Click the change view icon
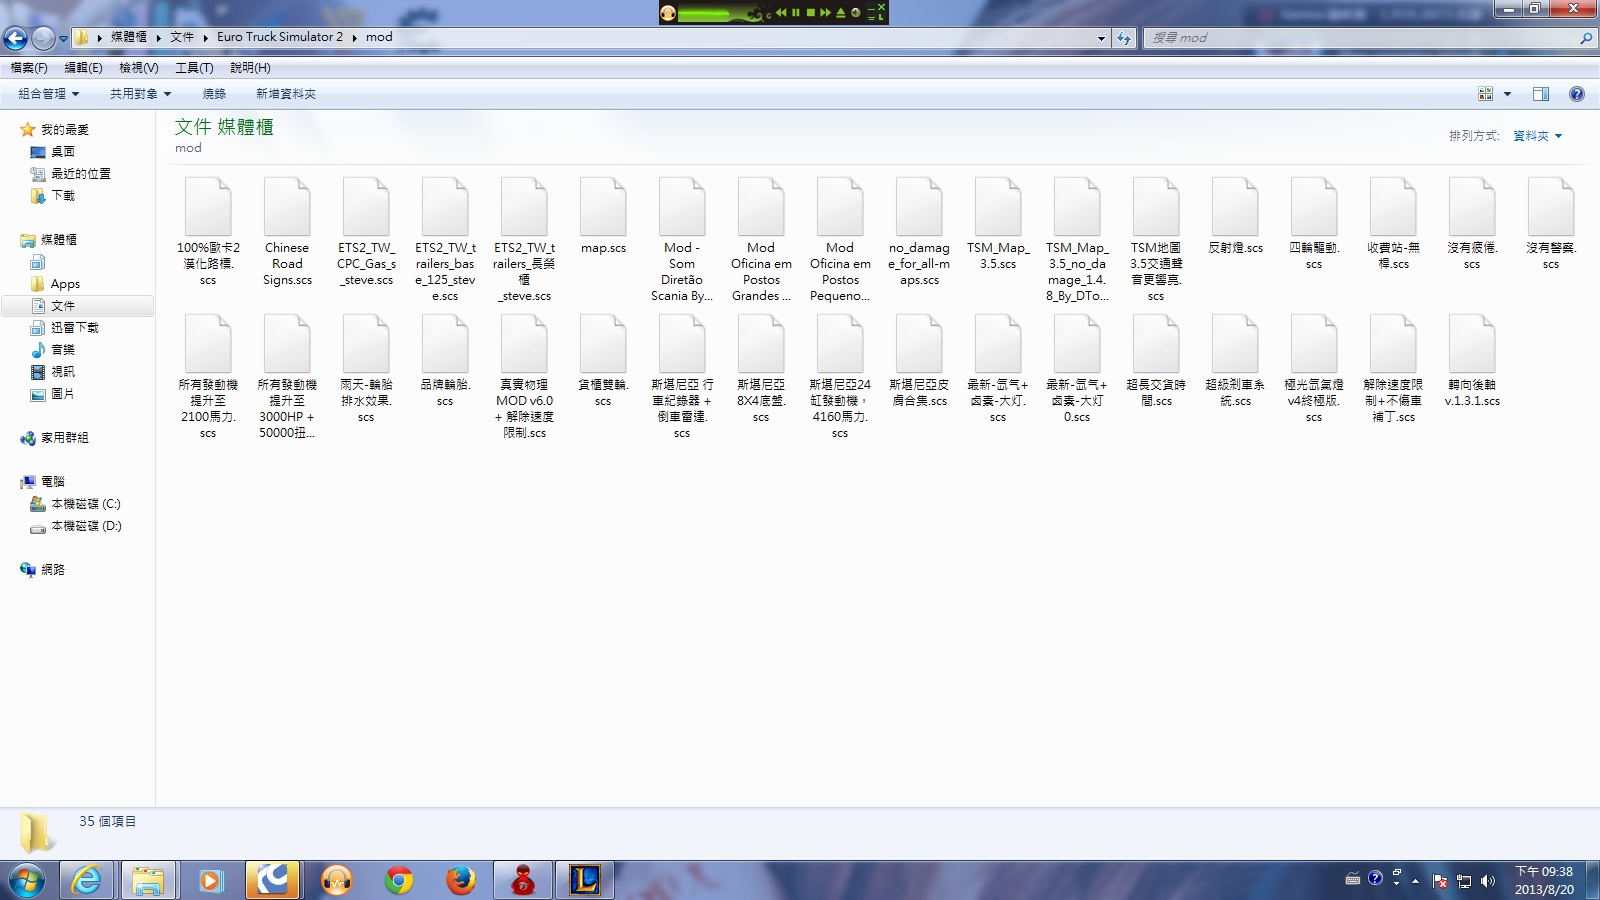1600x900 pixels. [1485, 94]
